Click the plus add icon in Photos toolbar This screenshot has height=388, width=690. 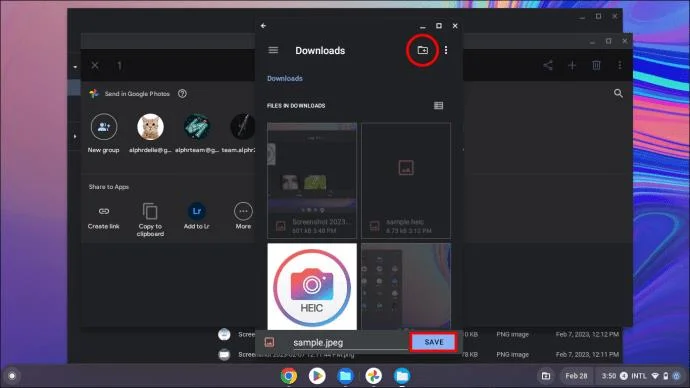coord(572,66)
